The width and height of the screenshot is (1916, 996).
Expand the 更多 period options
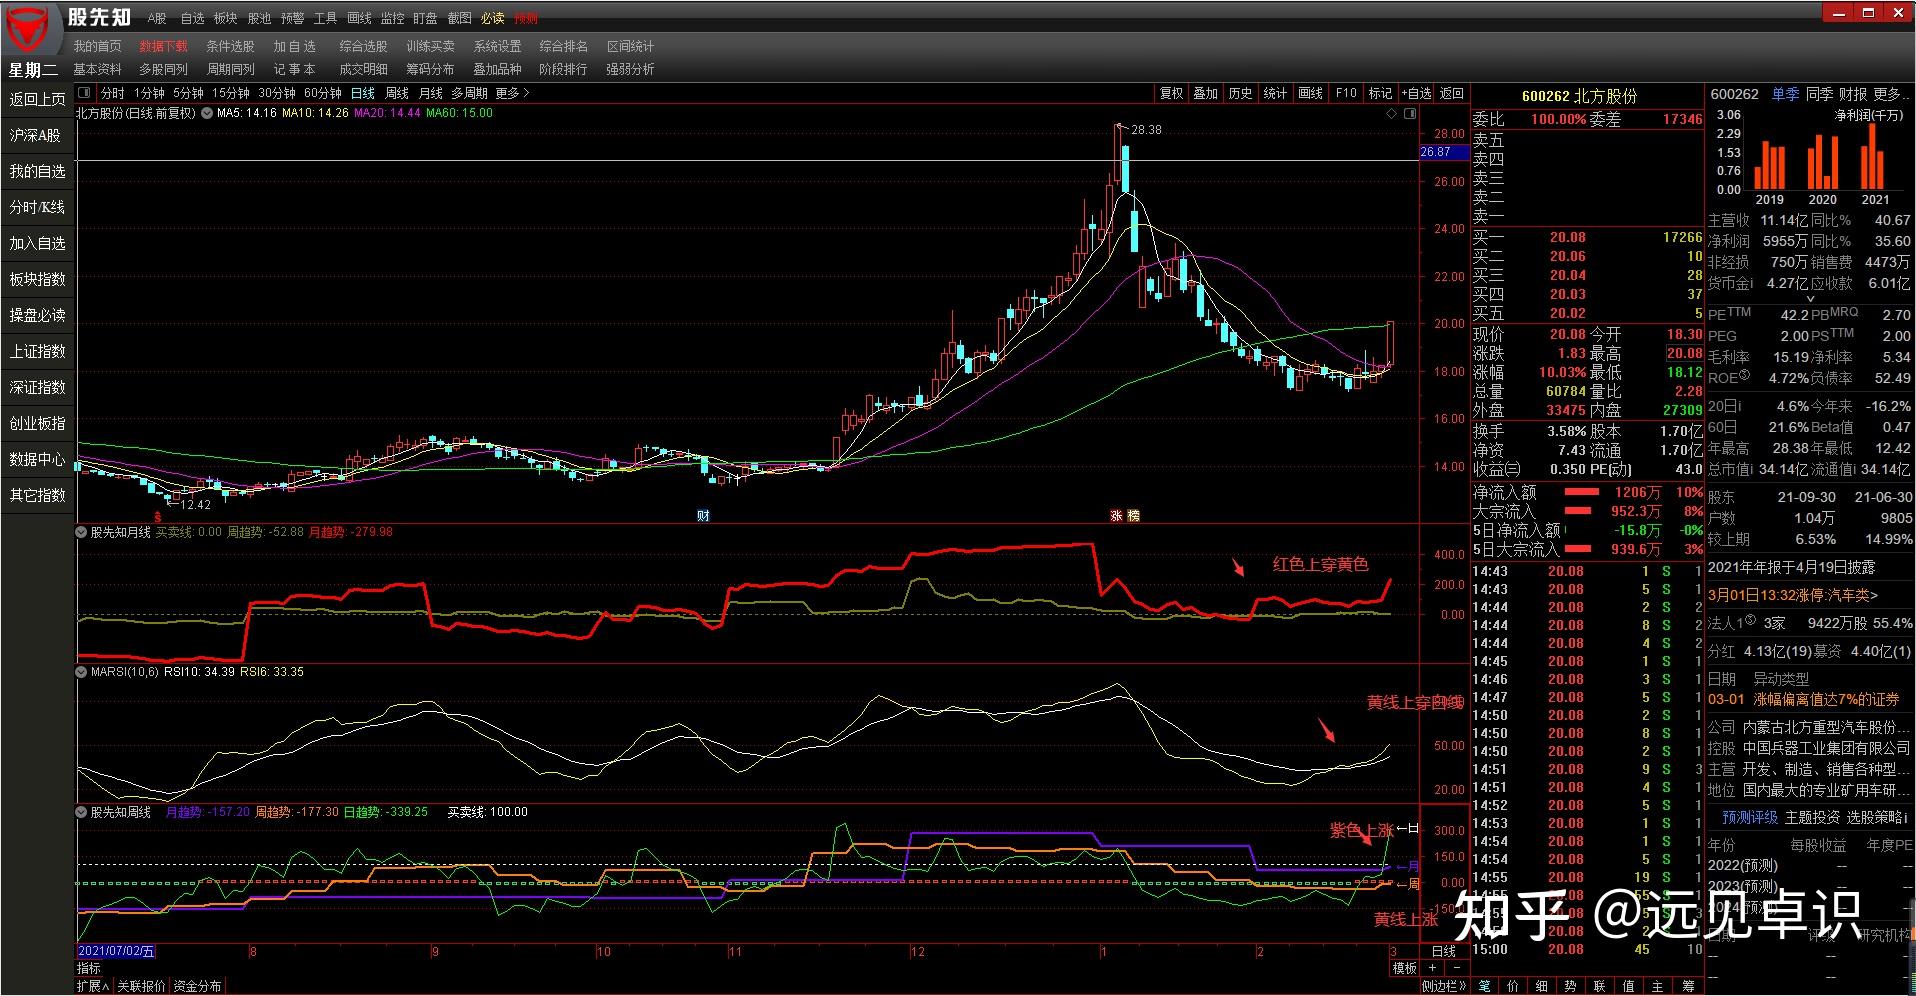point(508,92)
